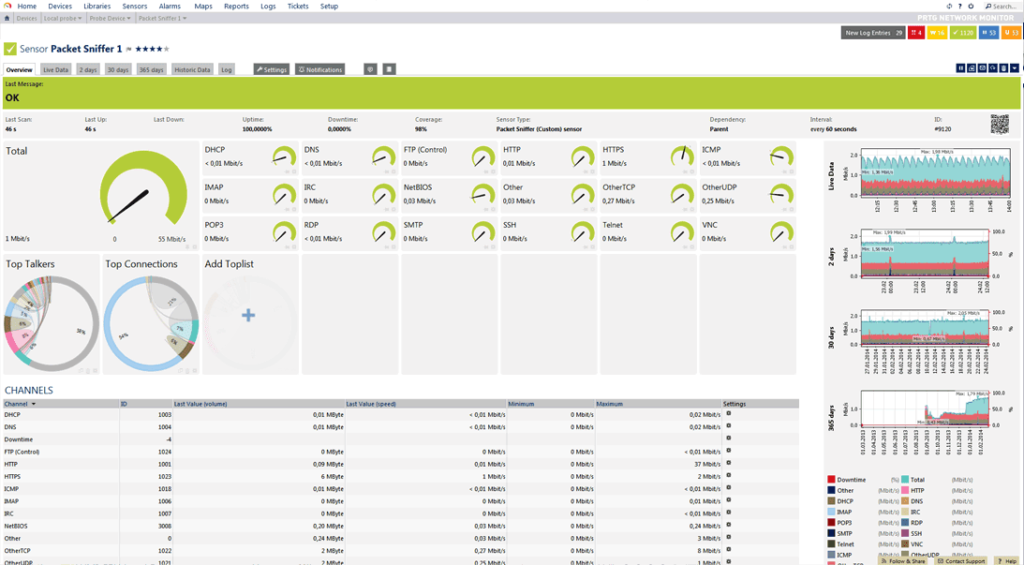The width and height of the screenshot is (1024, 565).
Task: Switch to the Historic Data tab
Action: [x=192, y=69]
